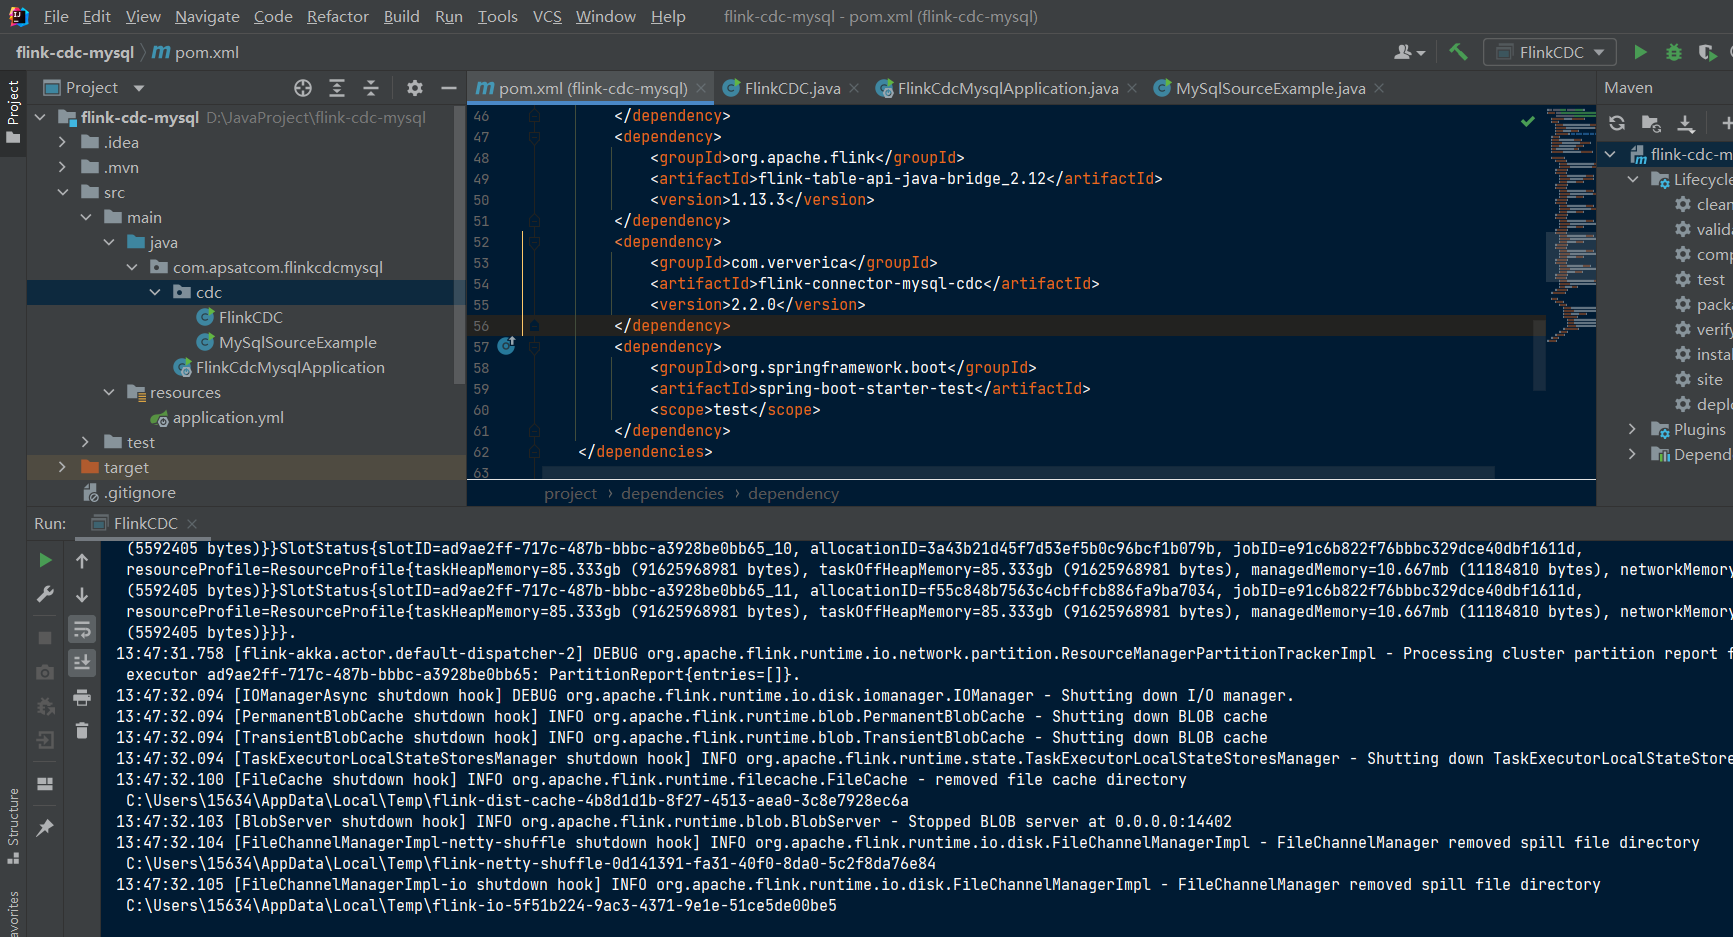Click the editor horizontal scrollbar
Viewport: 1733px width, 937px height.
pyautogui.click(x=1018, y=471)
